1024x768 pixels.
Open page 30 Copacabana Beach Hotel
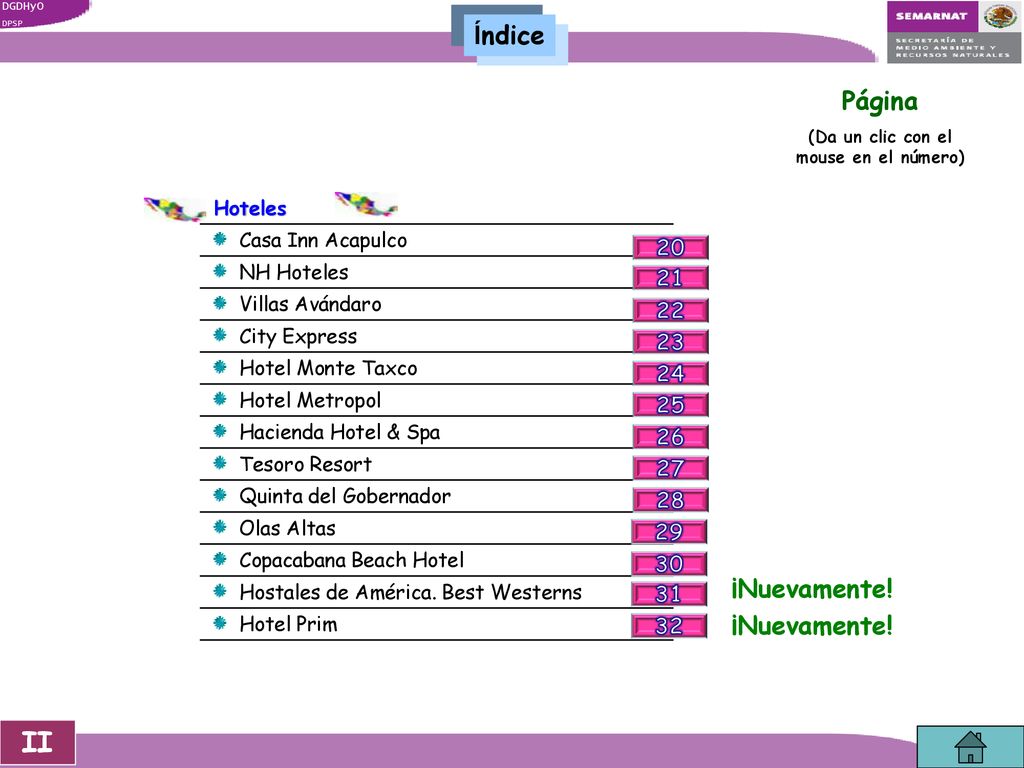669,564
